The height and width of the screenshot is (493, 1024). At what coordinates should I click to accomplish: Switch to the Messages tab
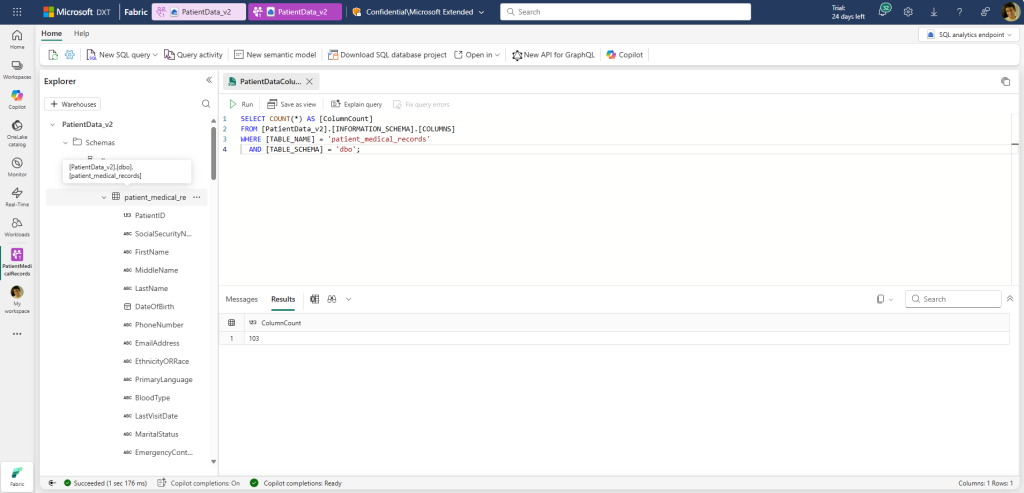(x=241, y=299)
